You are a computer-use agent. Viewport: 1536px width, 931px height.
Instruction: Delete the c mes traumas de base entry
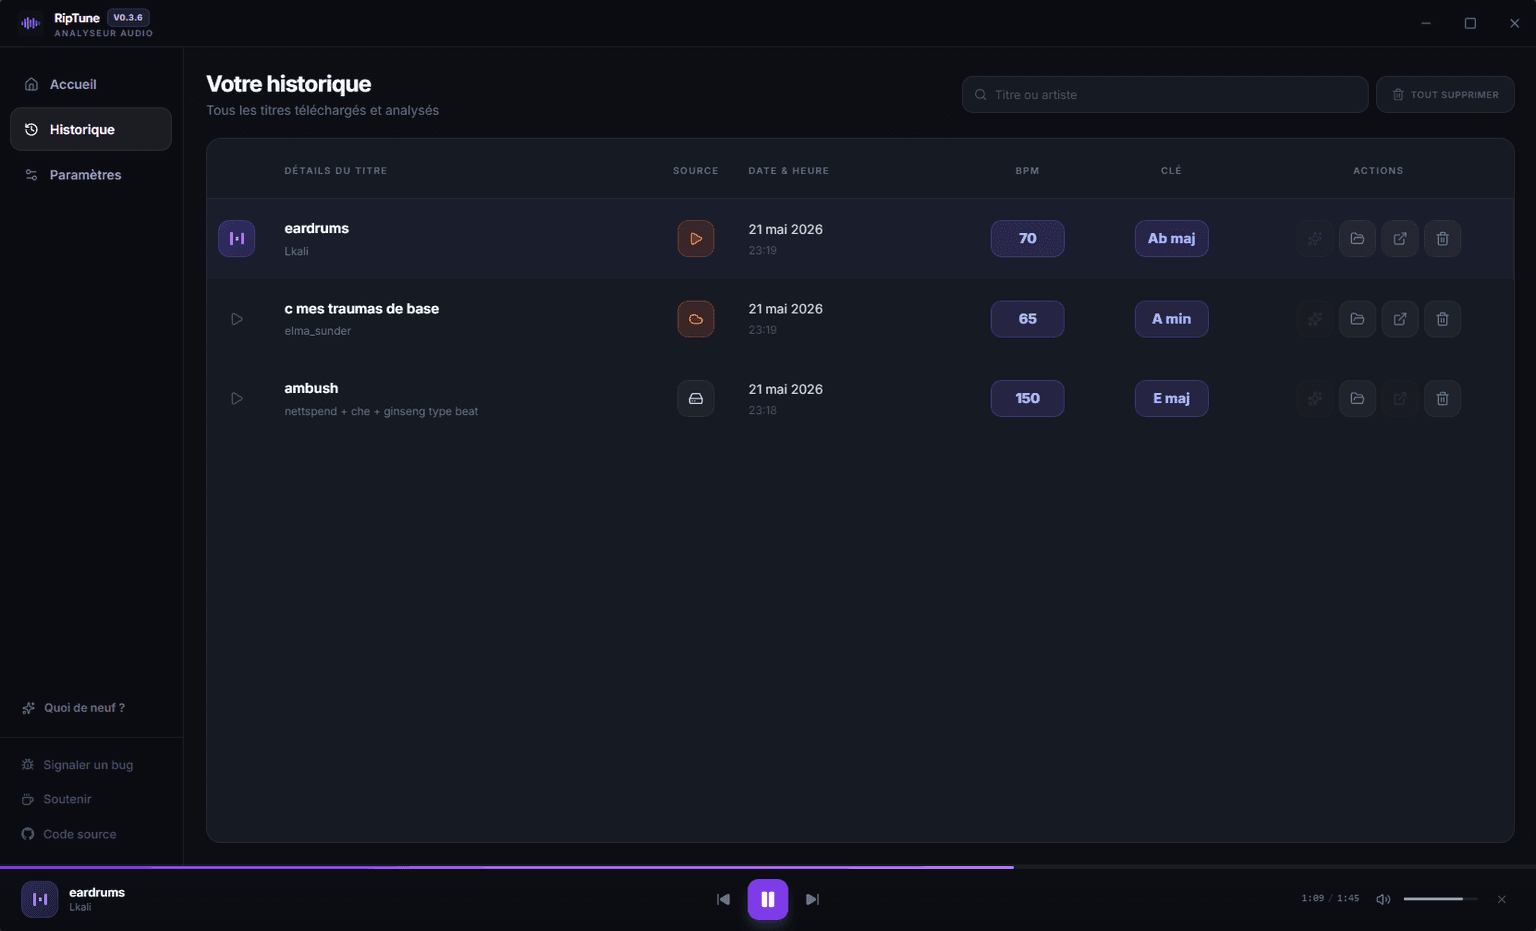[1442, 319]
